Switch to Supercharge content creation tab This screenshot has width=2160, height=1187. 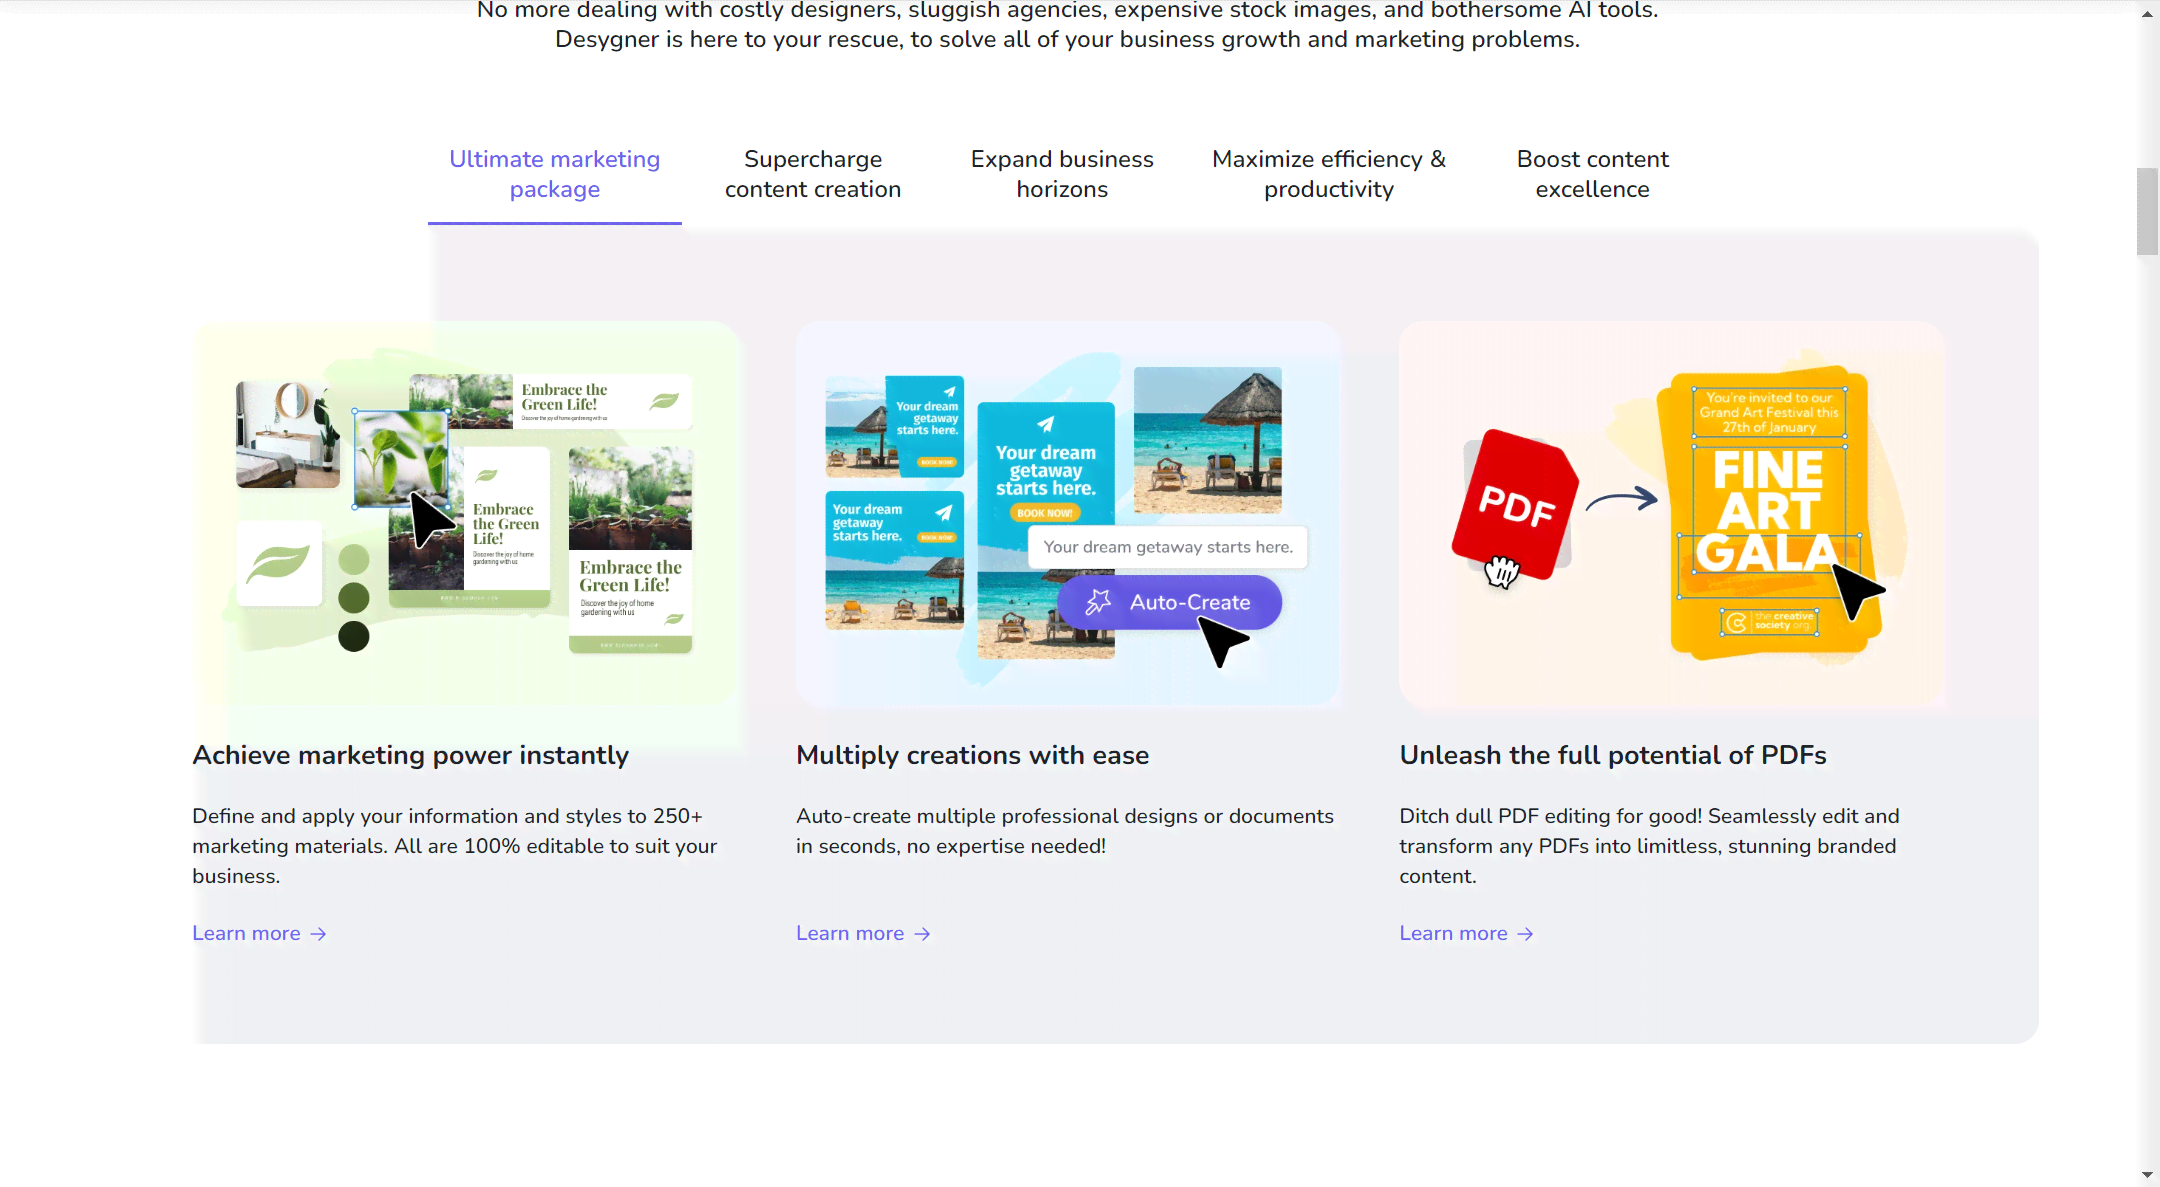point(813,174)
